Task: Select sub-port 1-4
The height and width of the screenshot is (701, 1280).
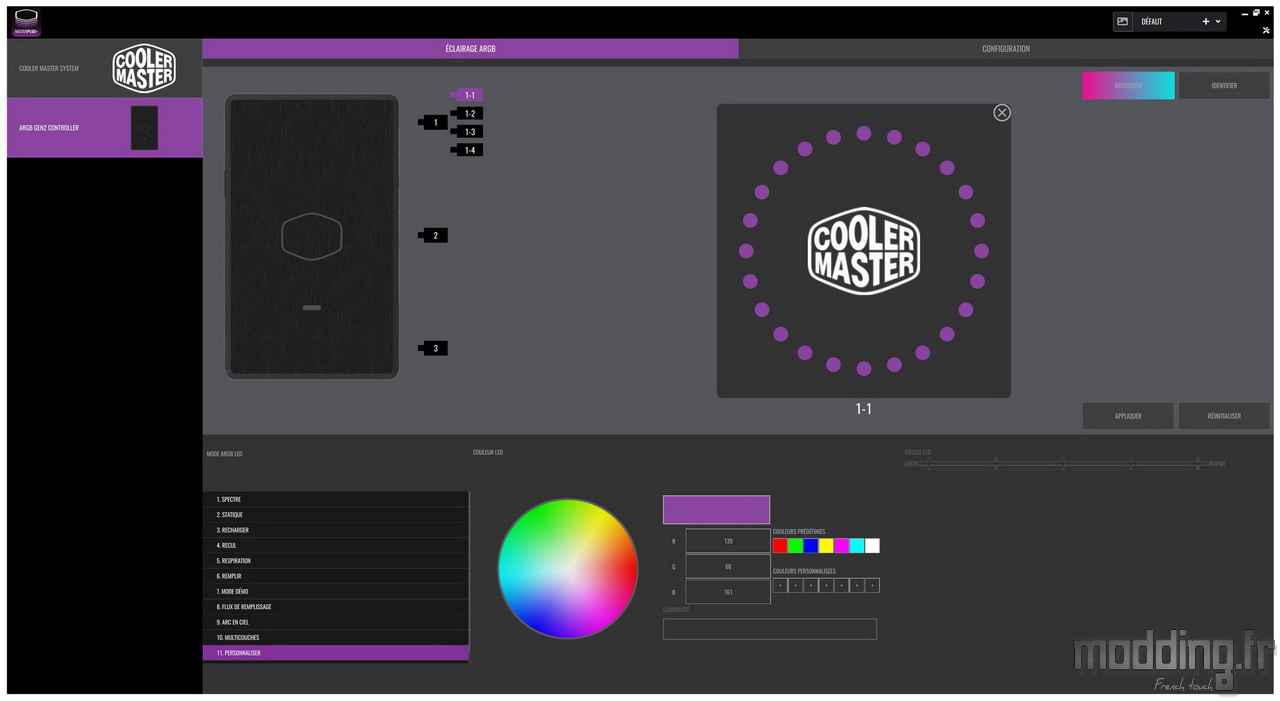Action: point(468,150)
